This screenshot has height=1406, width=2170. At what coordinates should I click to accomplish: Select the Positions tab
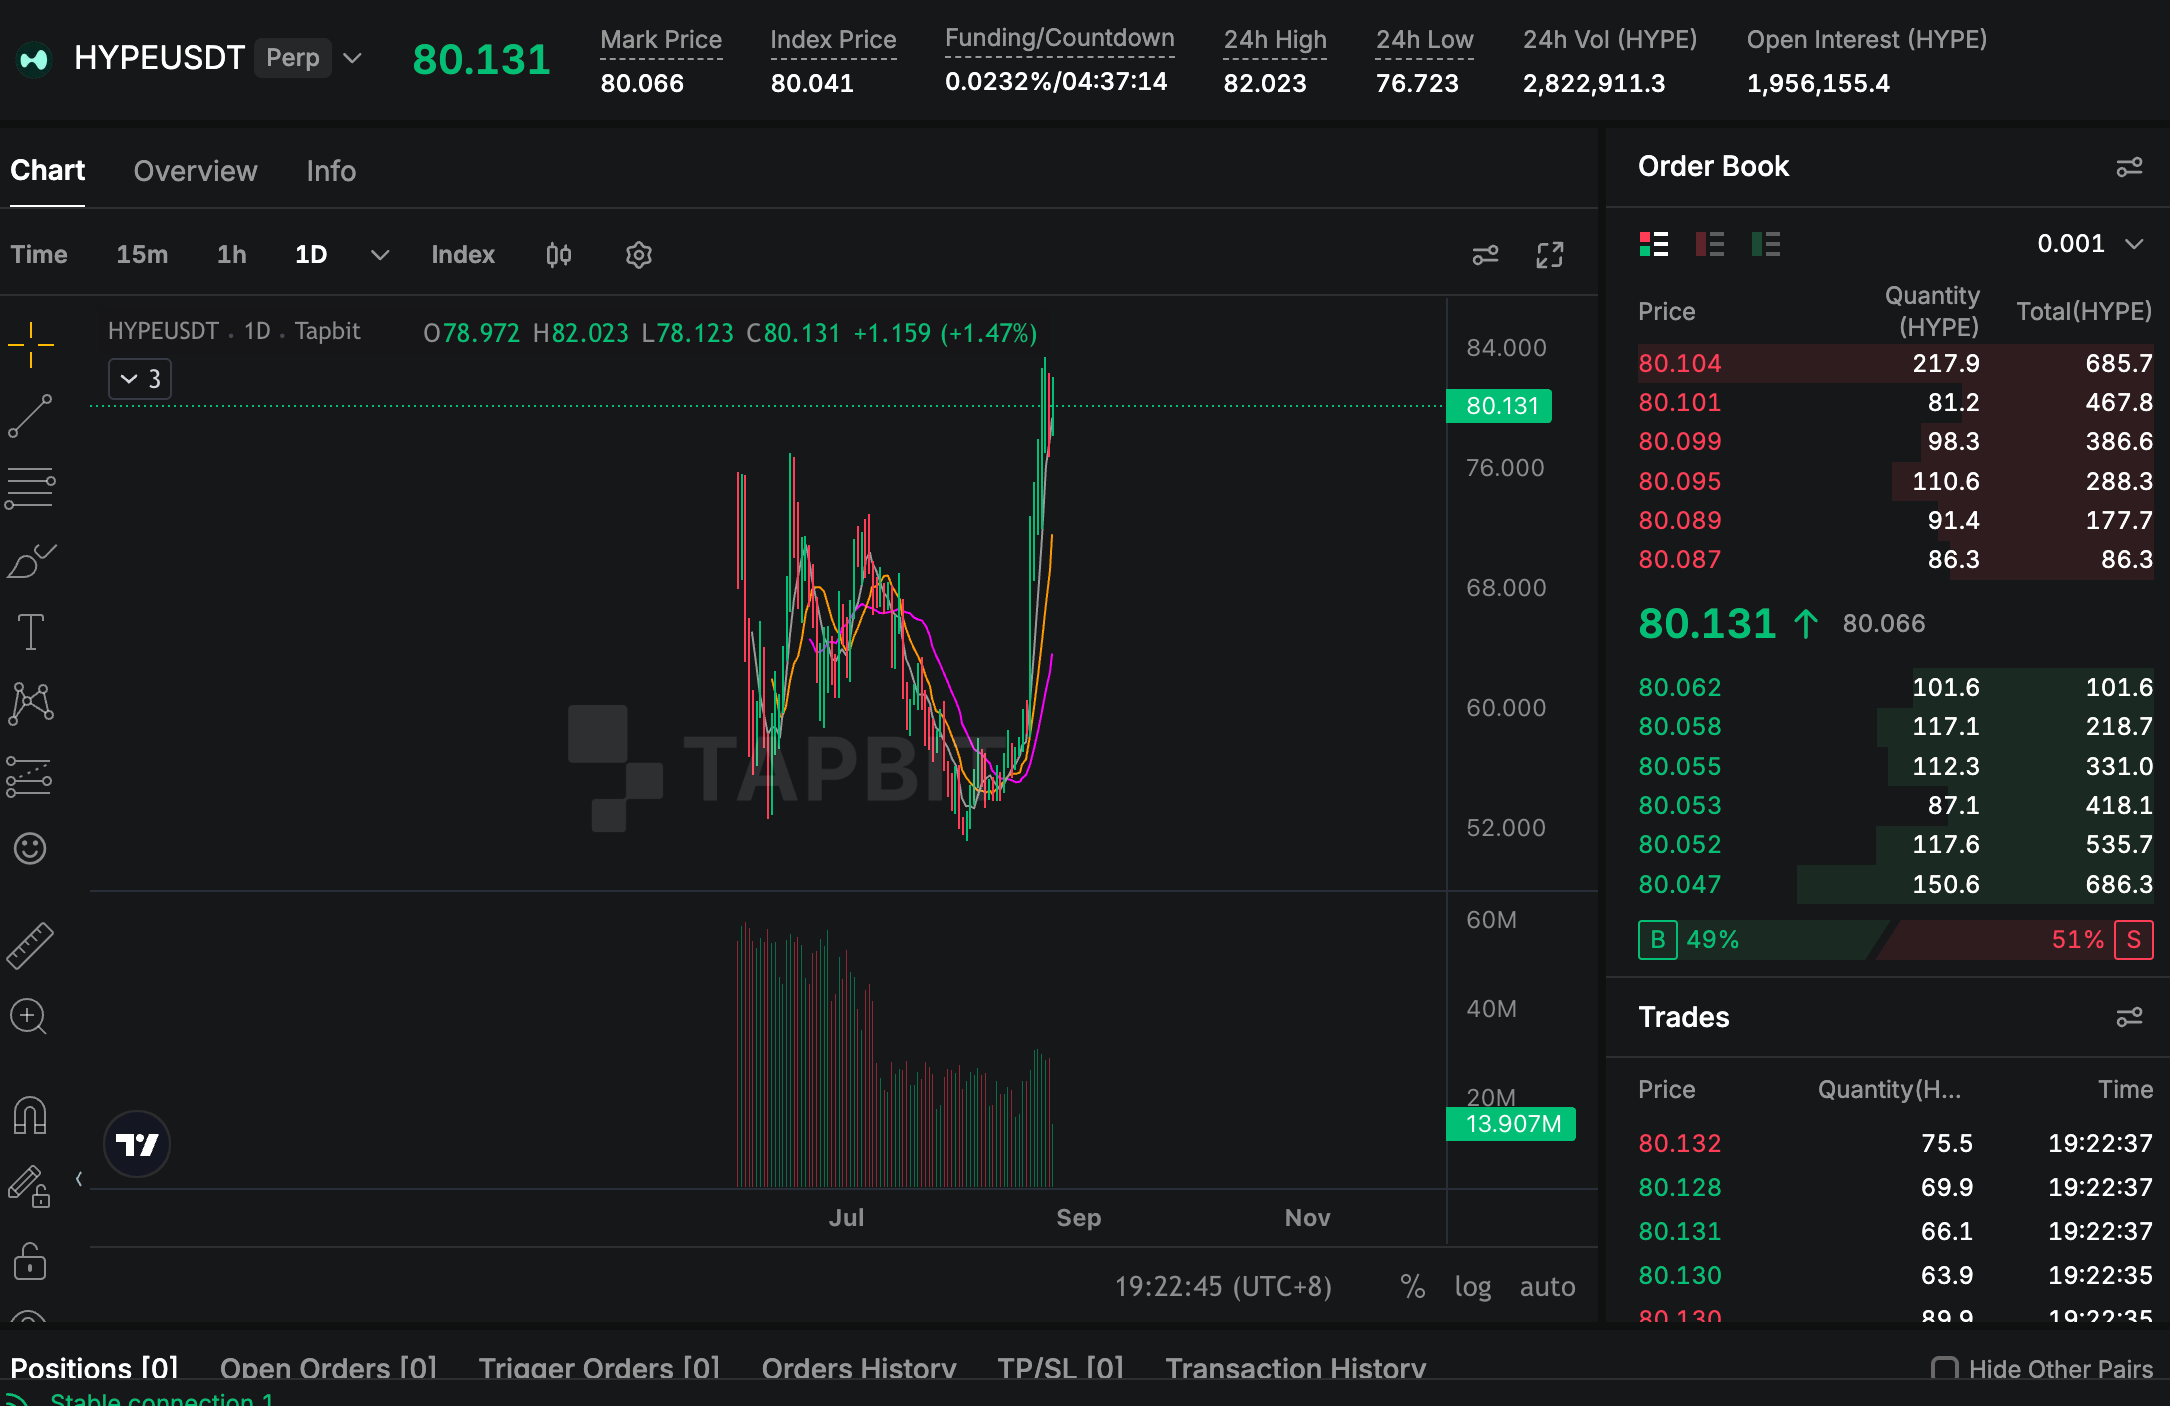point(94,1368)
